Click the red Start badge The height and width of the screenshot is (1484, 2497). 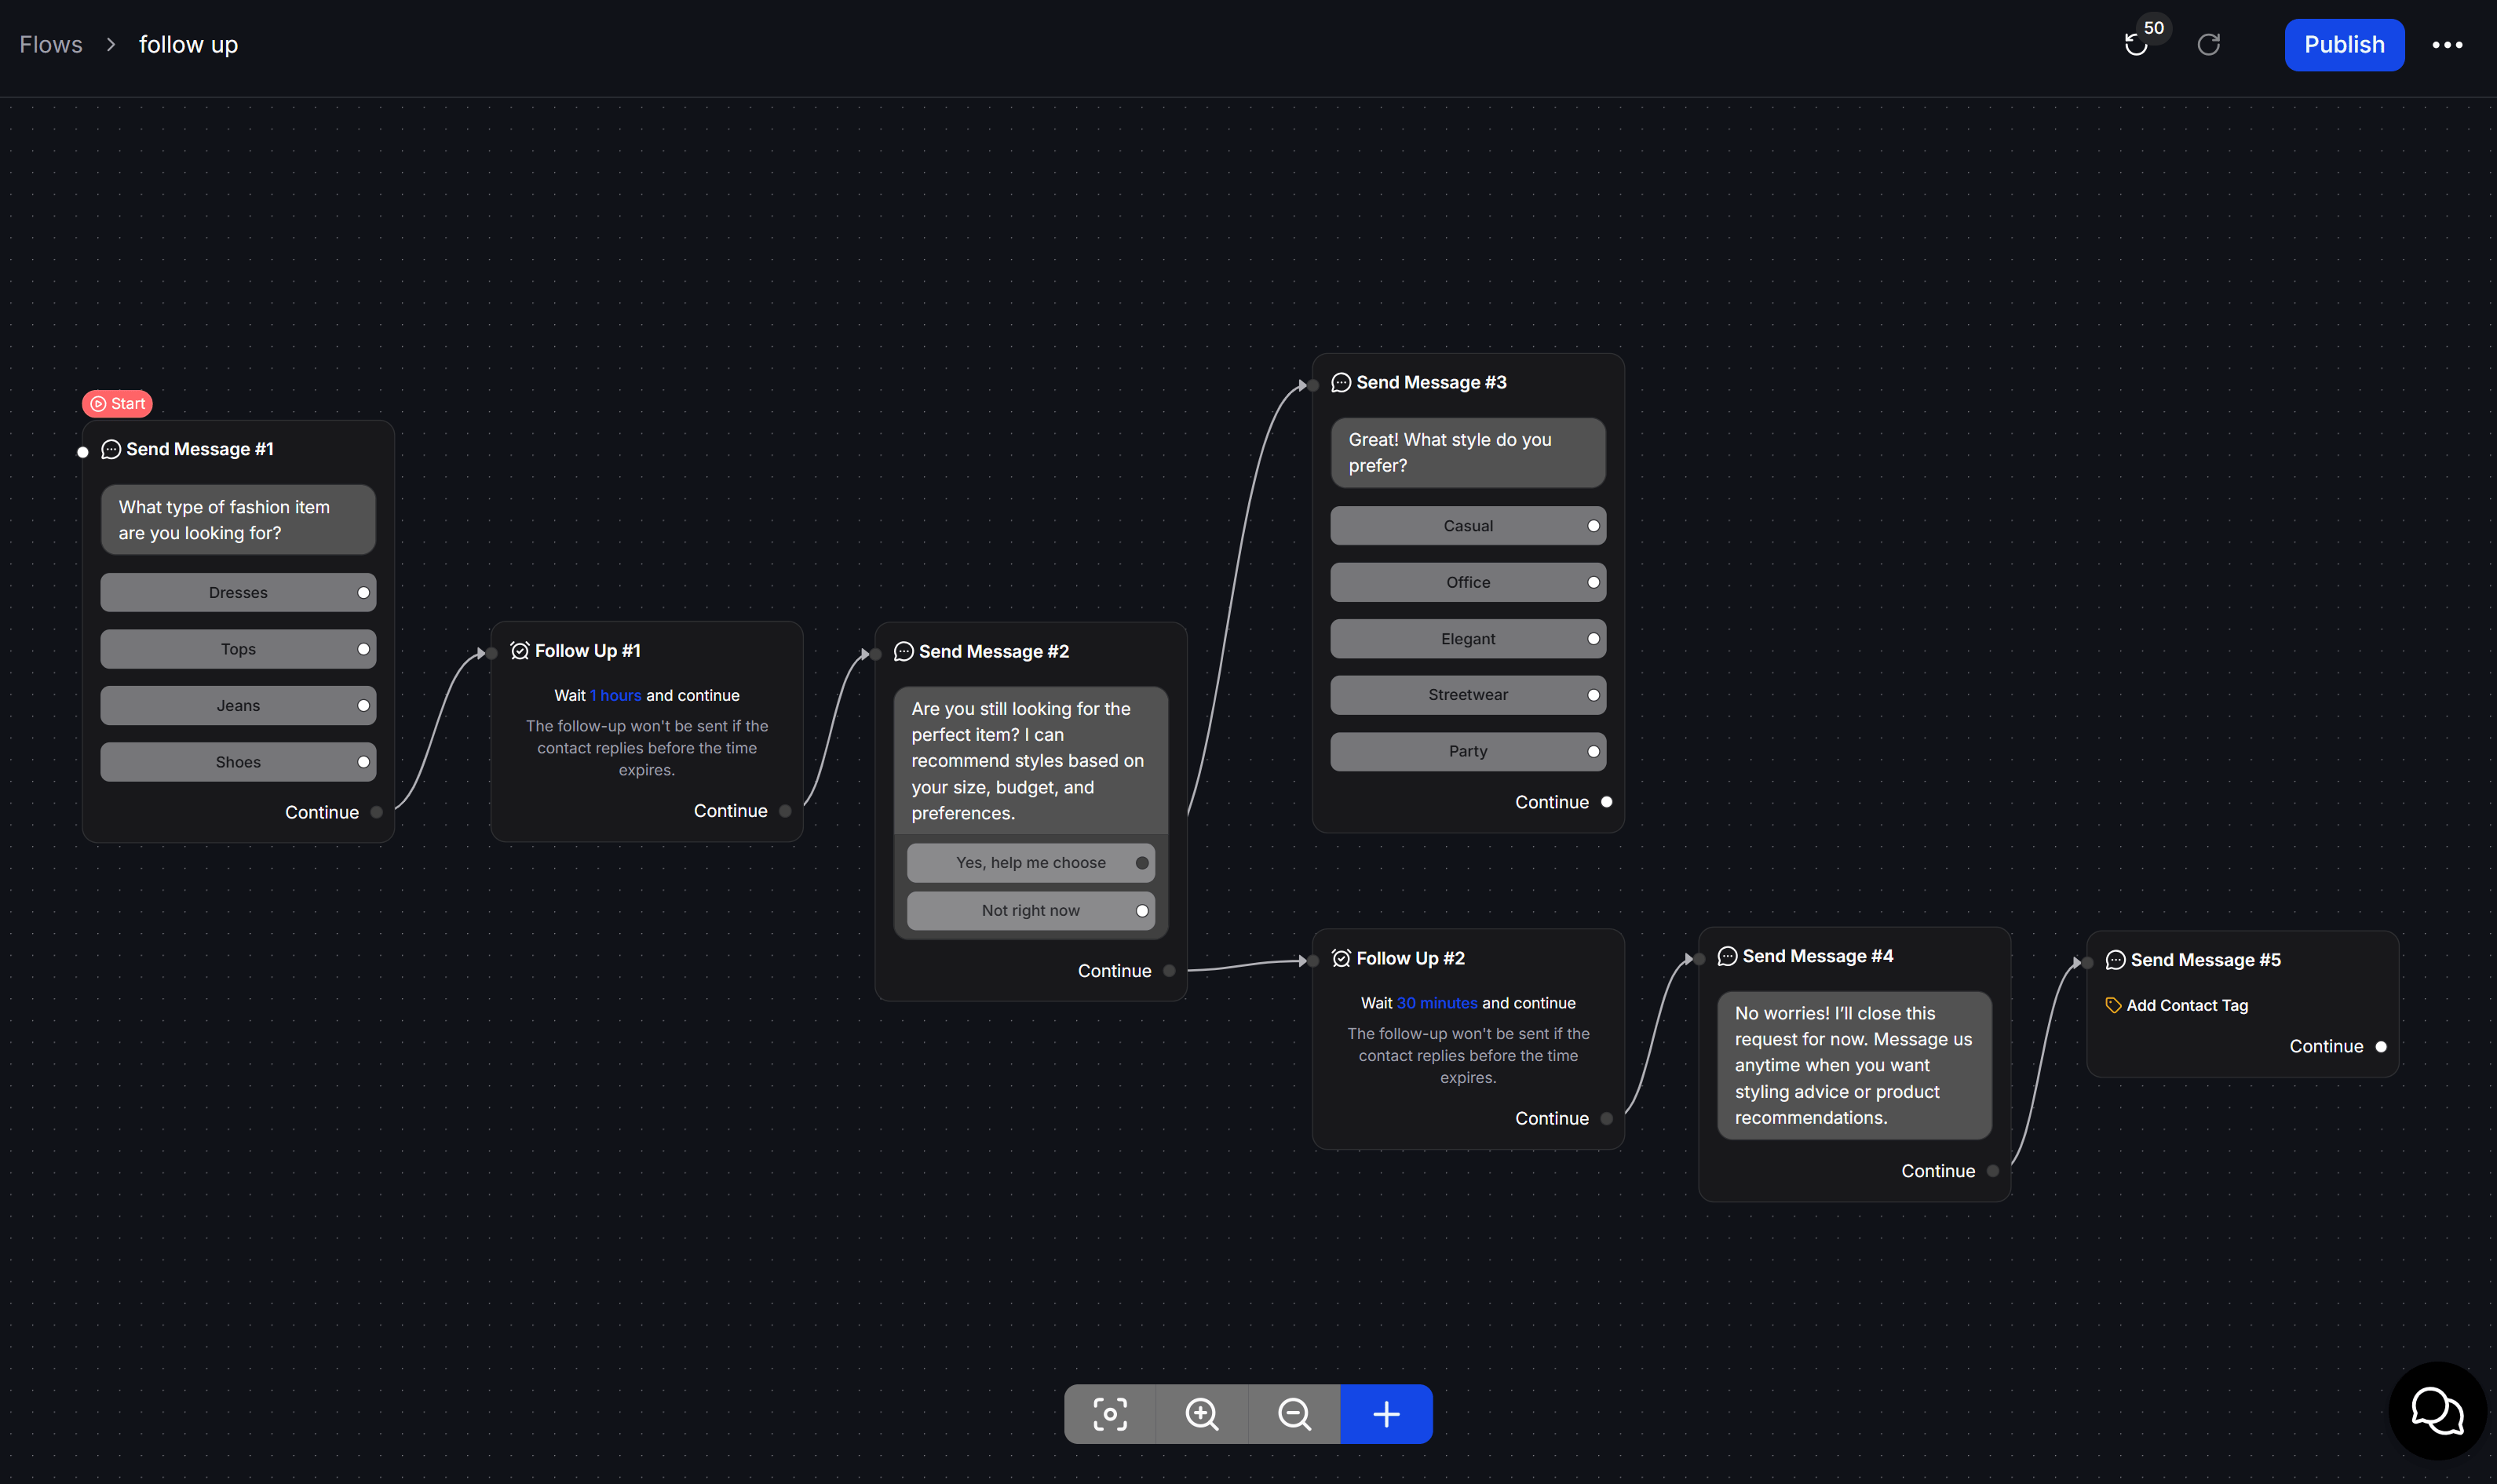tap(117, 404)
